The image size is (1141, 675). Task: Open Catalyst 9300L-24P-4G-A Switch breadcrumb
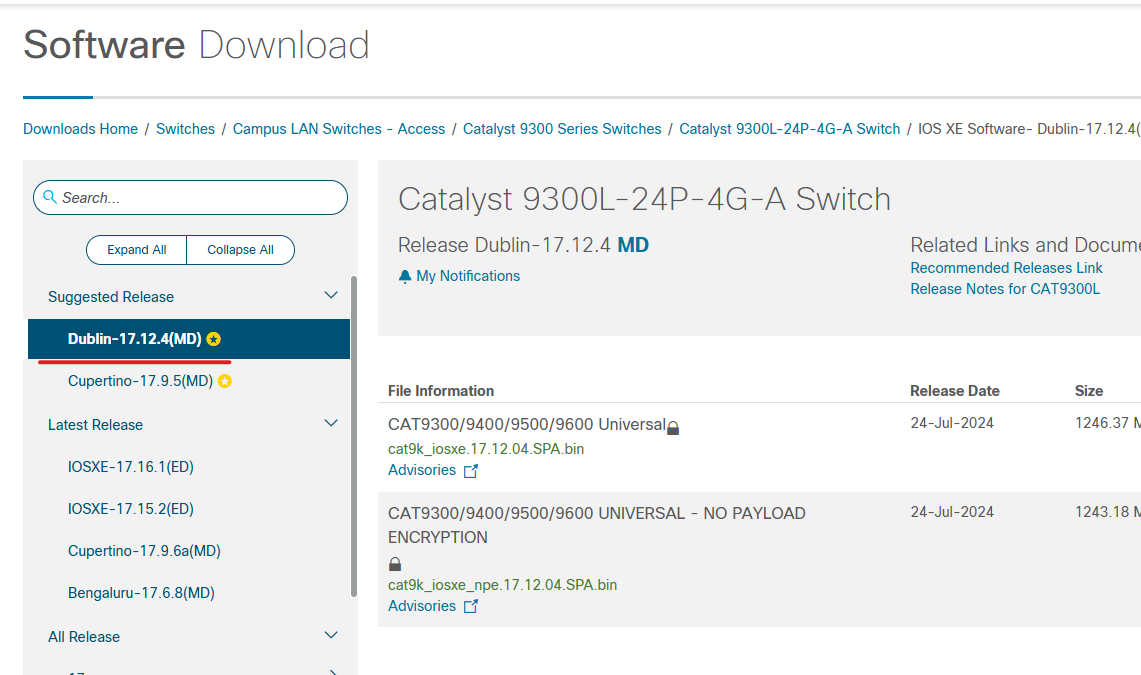(790, 129)
